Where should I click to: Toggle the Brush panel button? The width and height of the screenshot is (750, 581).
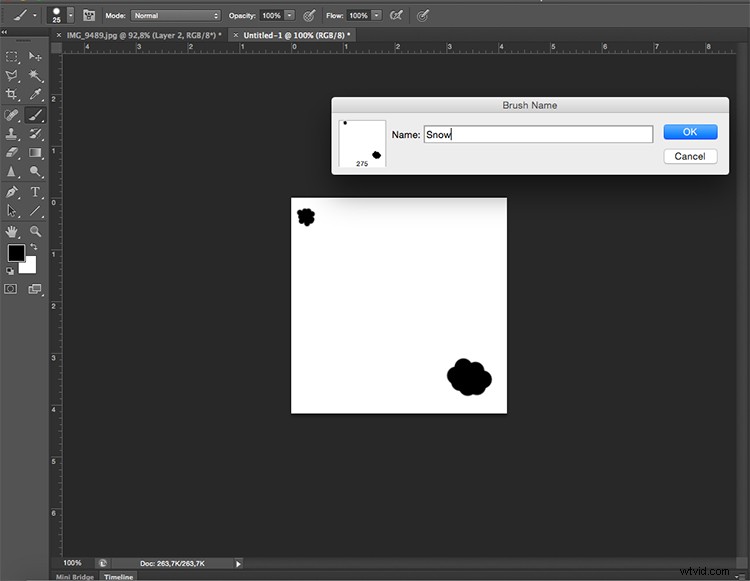point(89,16)
